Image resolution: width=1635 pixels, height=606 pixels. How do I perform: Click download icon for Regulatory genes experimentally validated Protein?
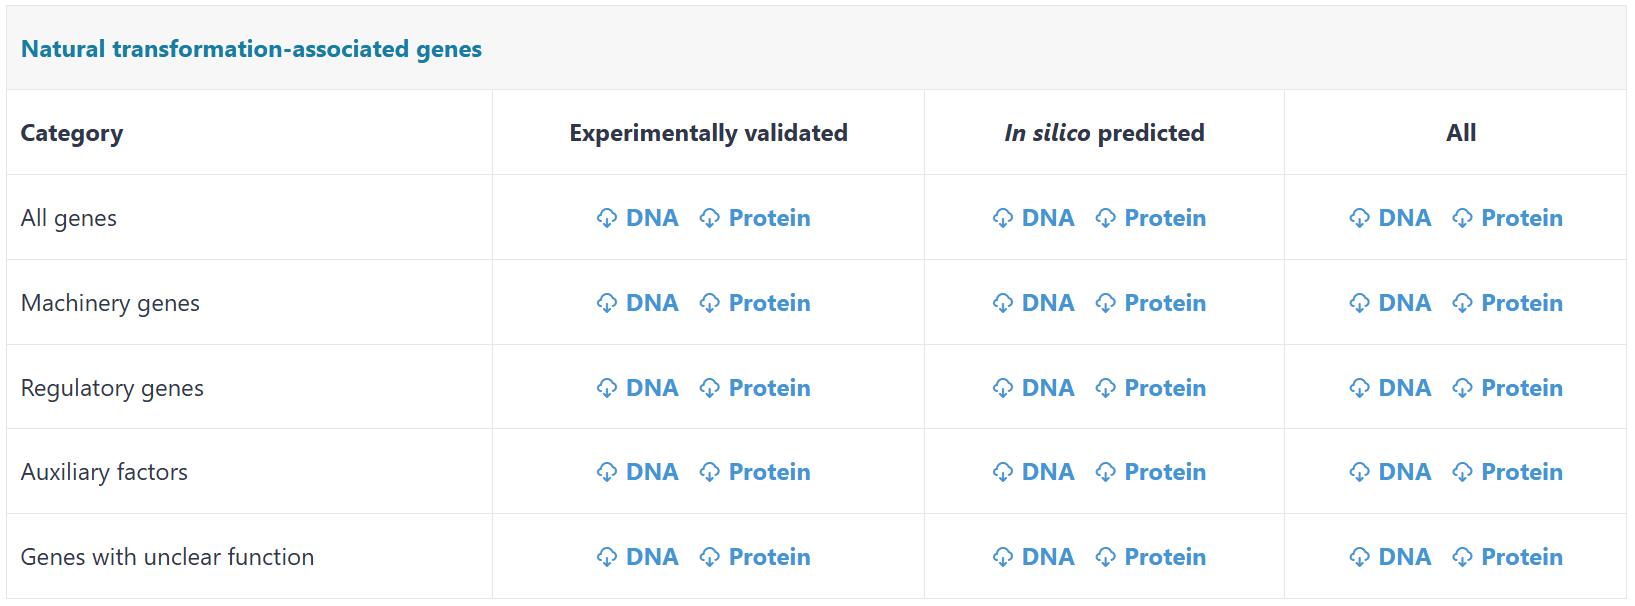coord(710,388)
